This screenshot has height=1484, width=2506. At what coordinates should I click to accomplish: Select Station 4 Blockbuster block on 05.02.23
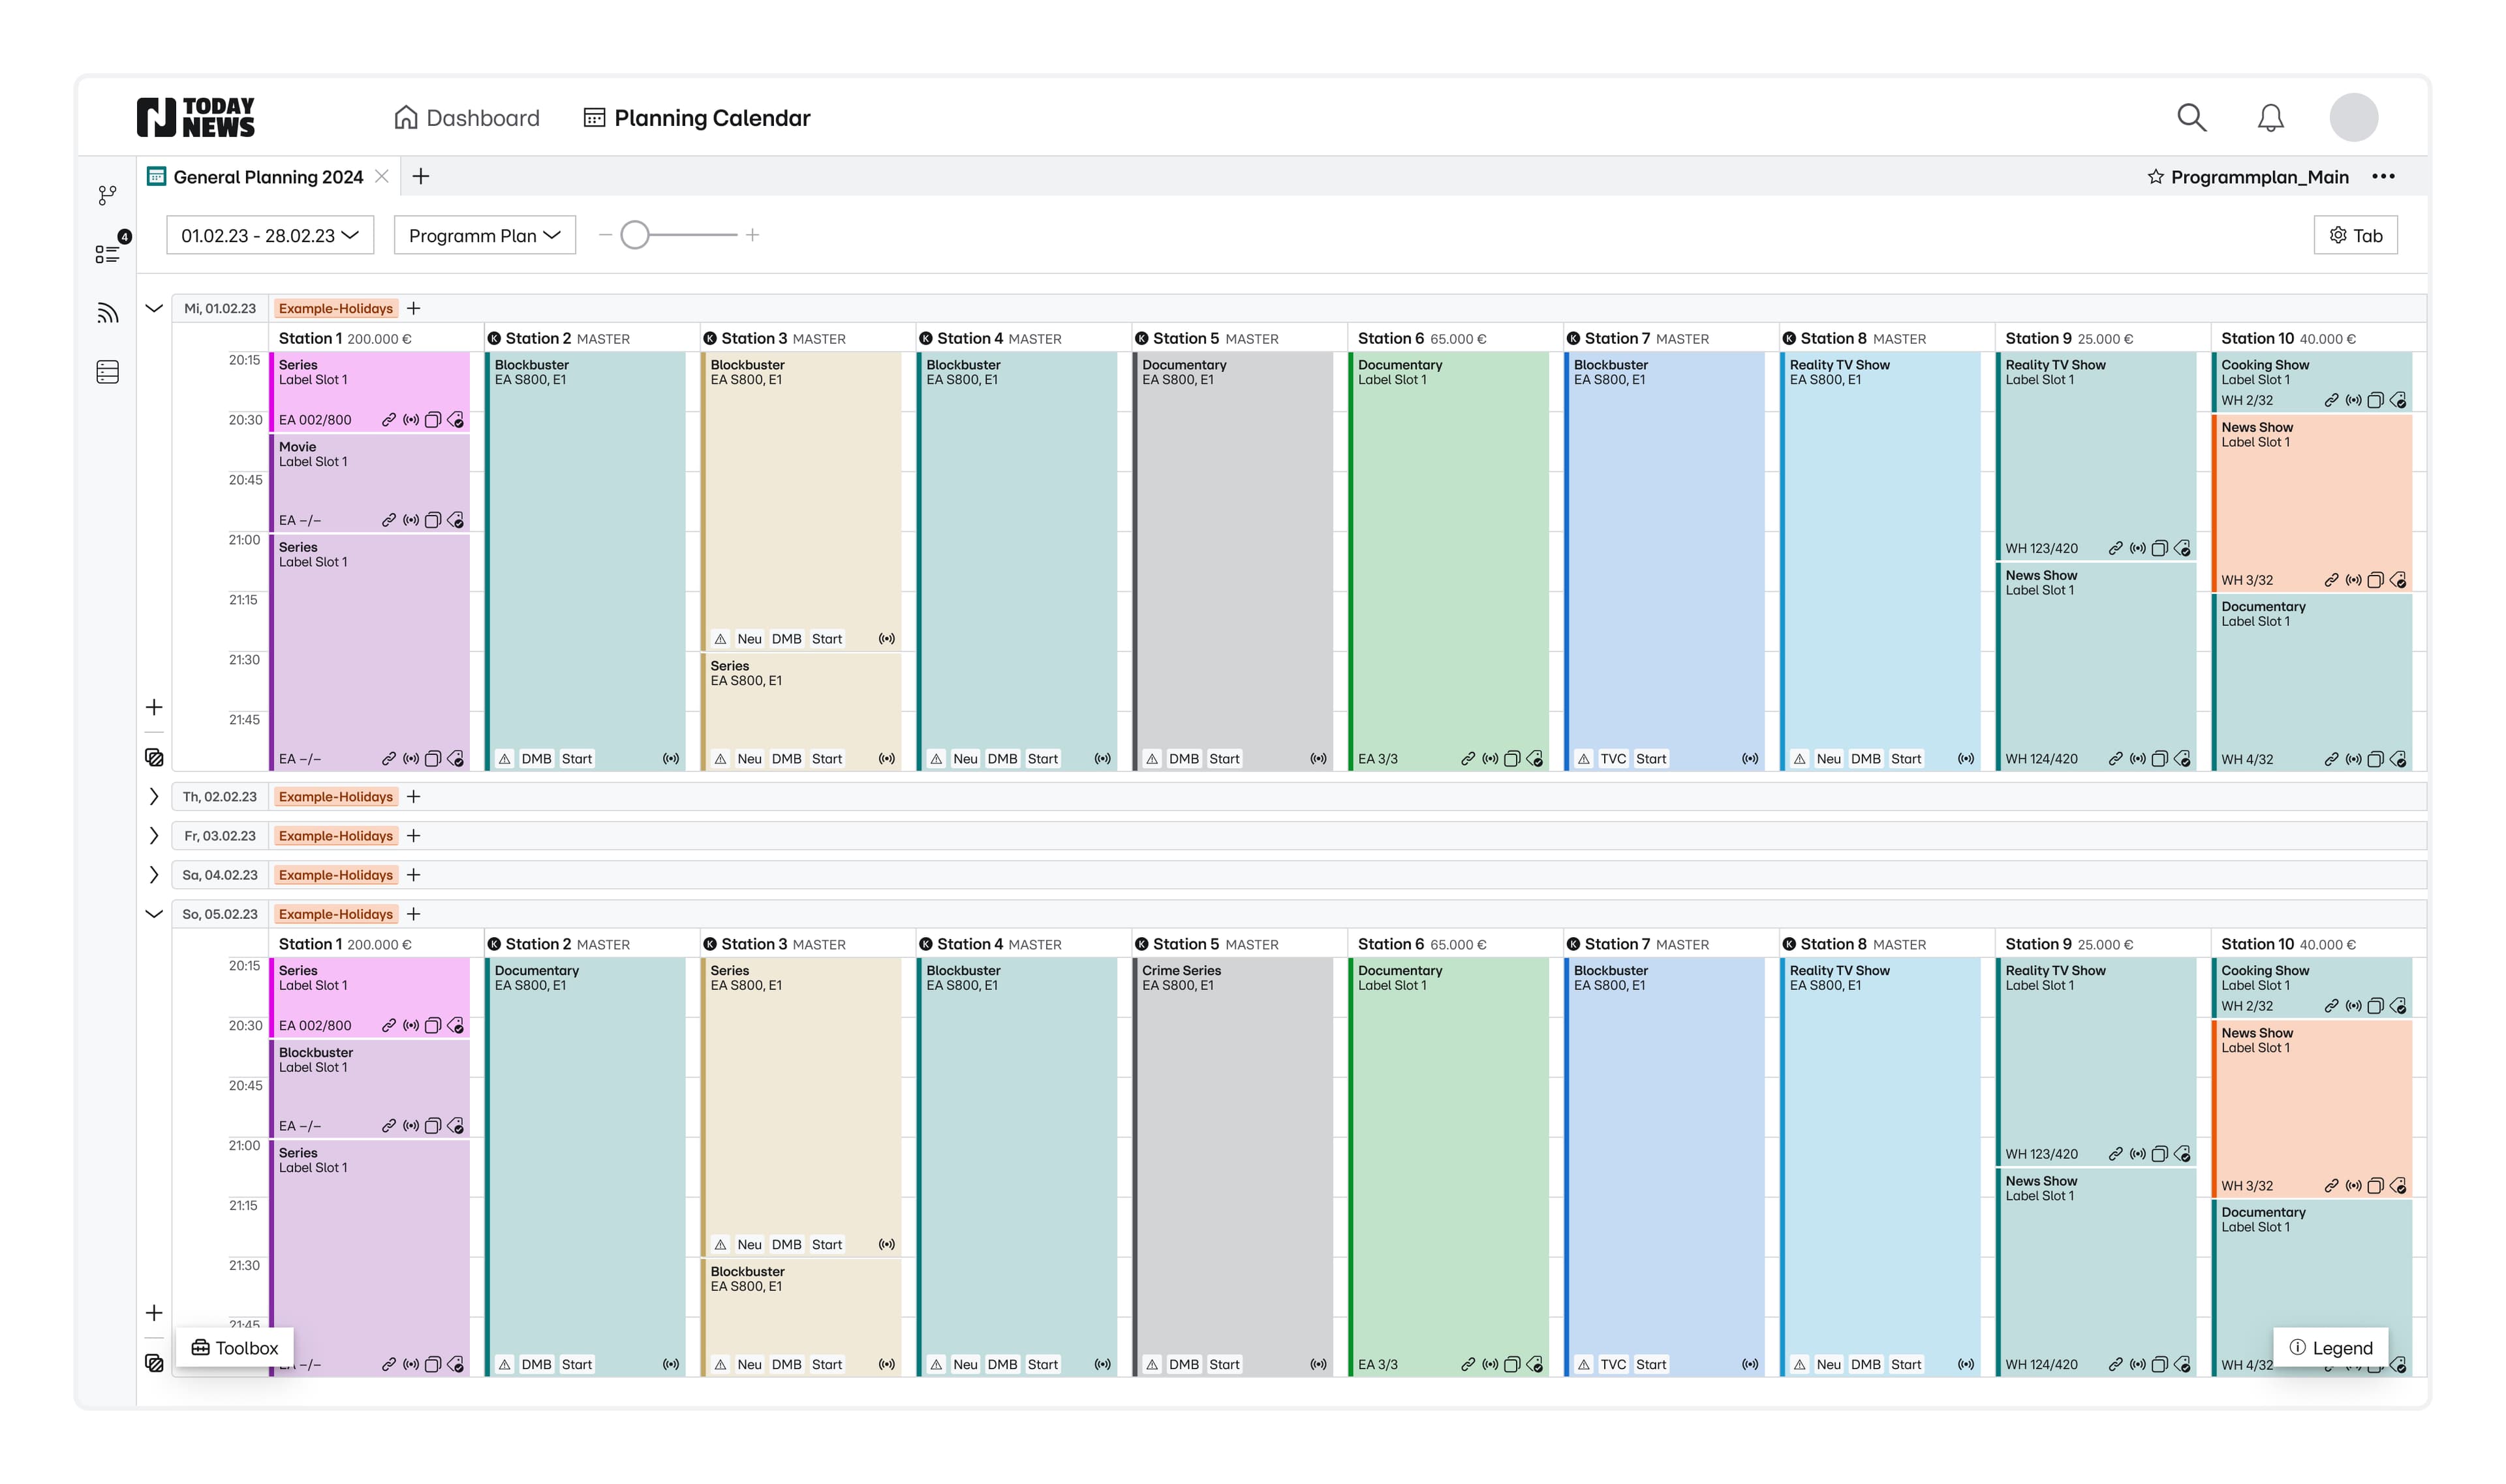(1016, 1166)
